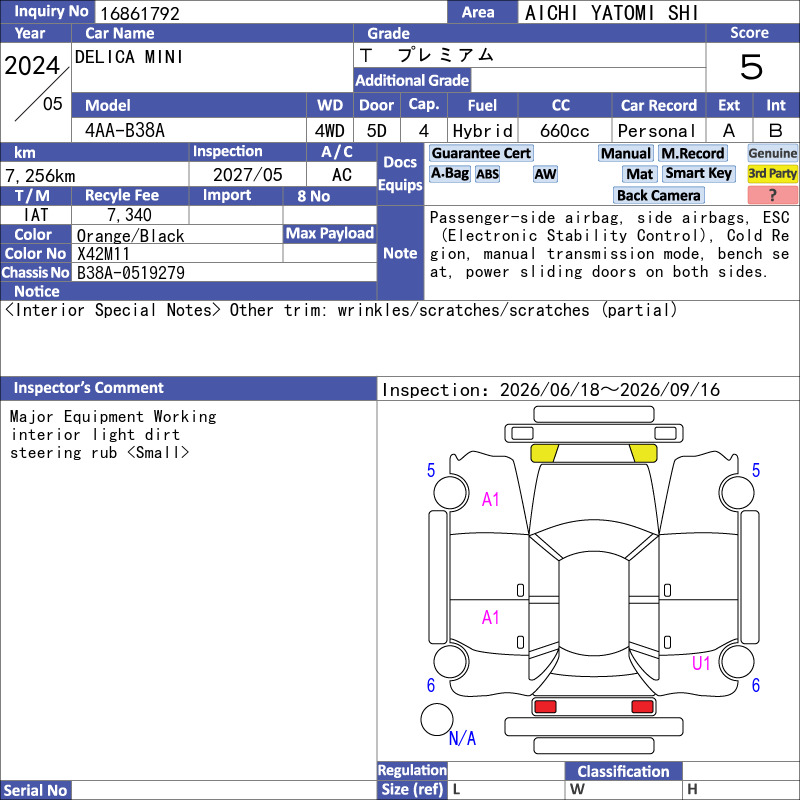Click the yellow 3rd Party badge
The image size is (800, 800).
coord(772,173)
